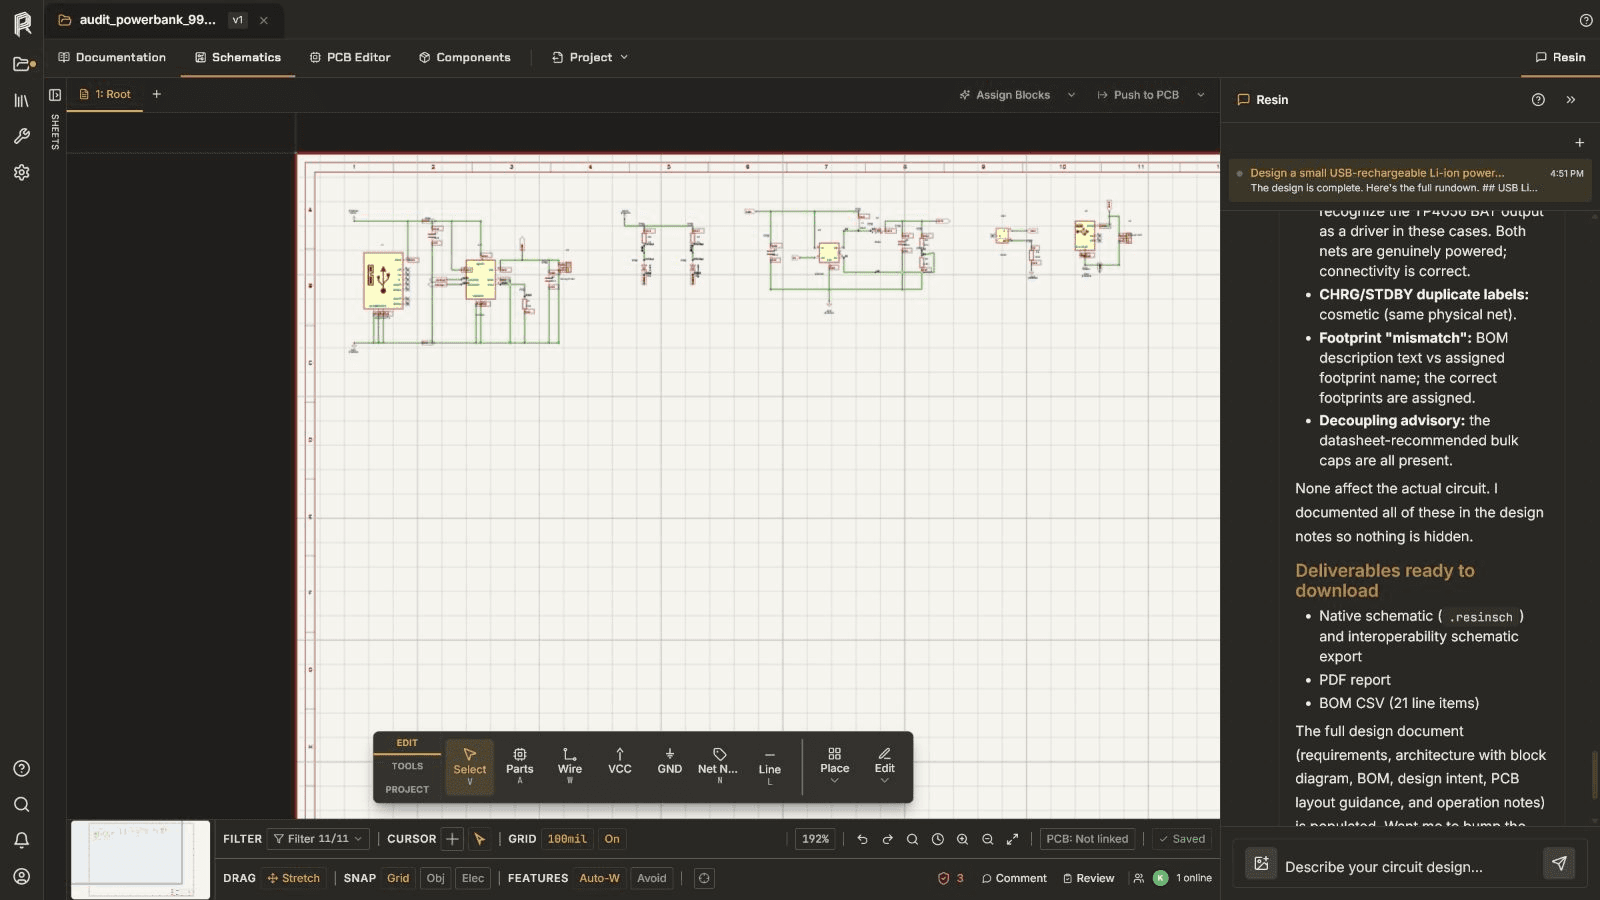
Task: Expand the Assign Blocks dropdown arrow
Action: point(1071,95)
